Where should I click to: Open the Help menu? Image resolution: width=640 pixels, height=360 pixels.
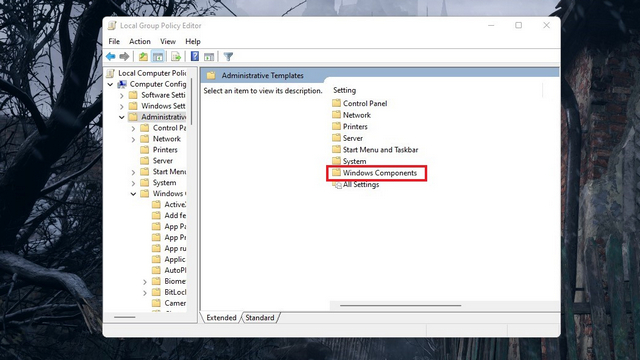click(193, 41)
